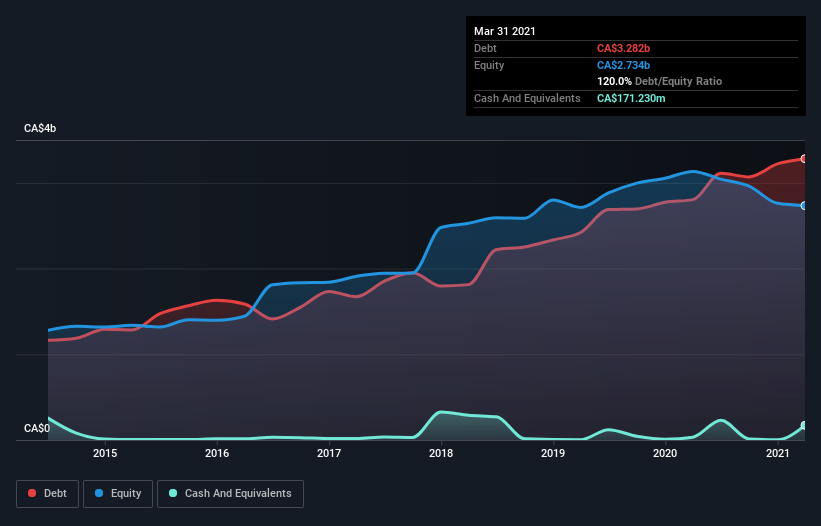Toggle Cash And Equivalents legend button

click(230, 494)
